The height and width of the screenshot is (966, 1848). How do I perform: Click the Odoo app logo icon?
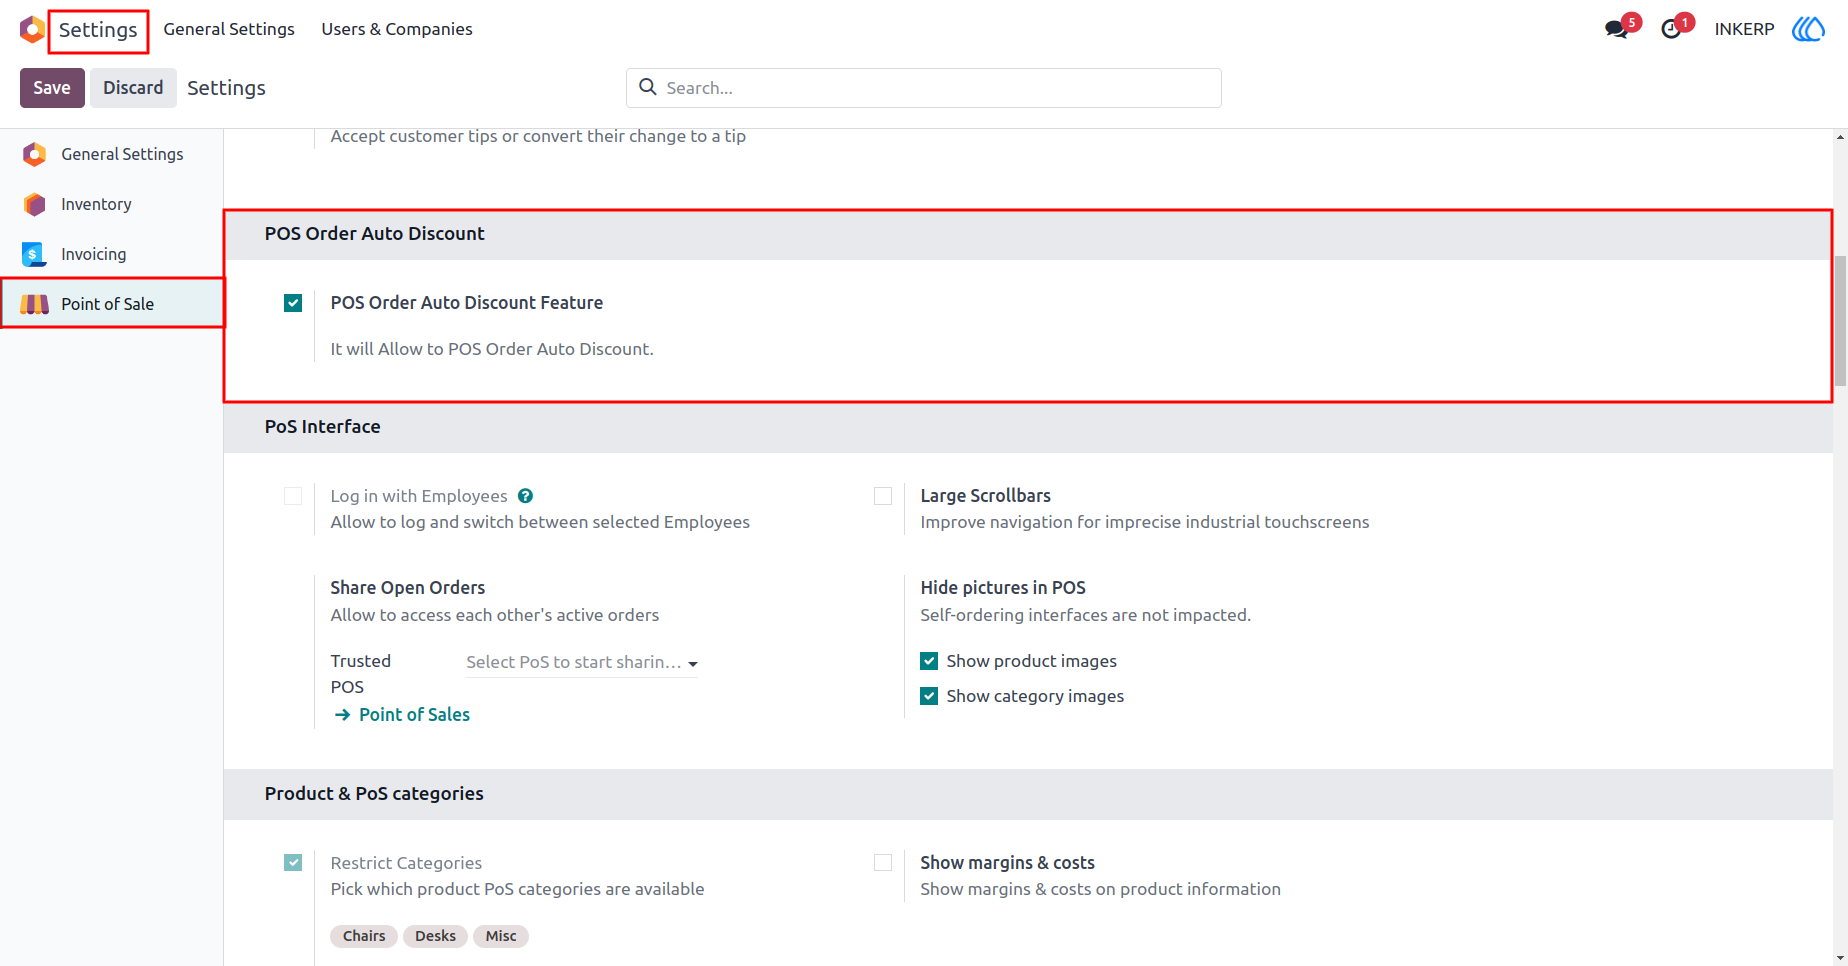click(x=32, y=29)
